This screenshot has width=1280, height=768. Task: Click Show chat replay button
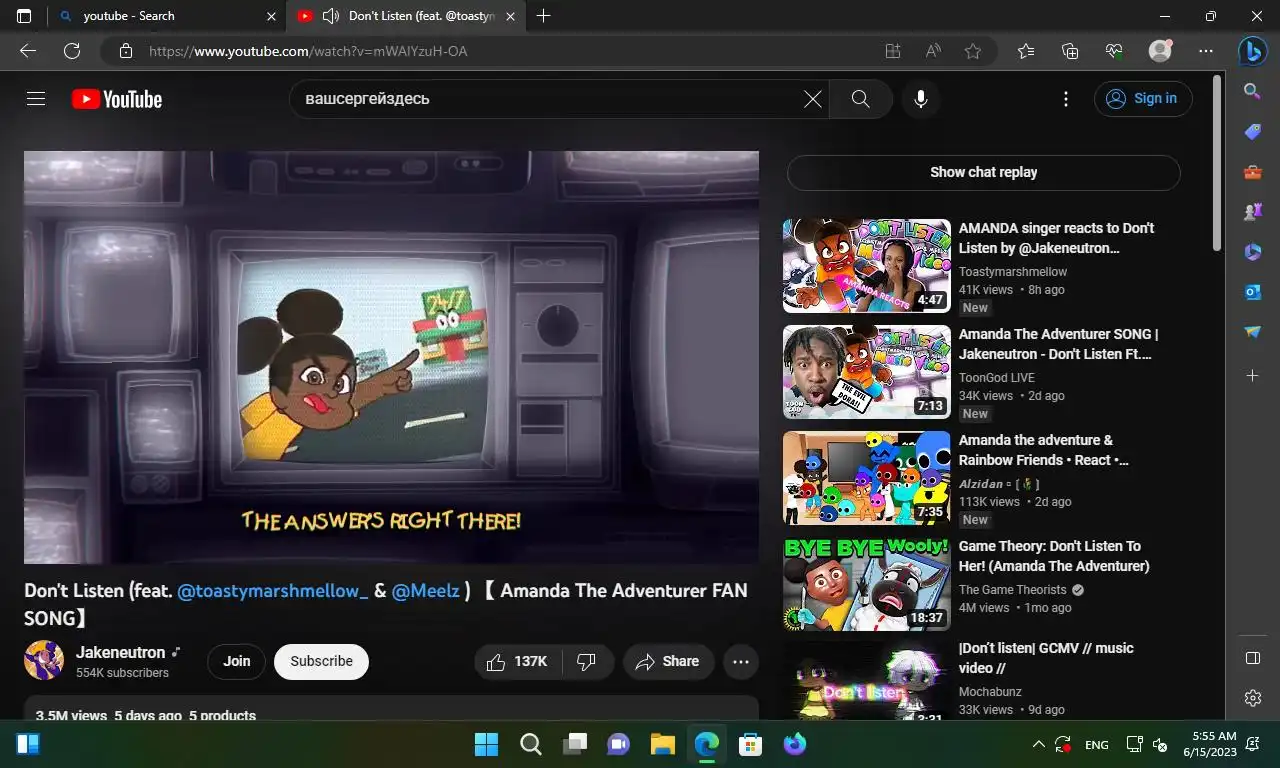(x=984, y=172)
